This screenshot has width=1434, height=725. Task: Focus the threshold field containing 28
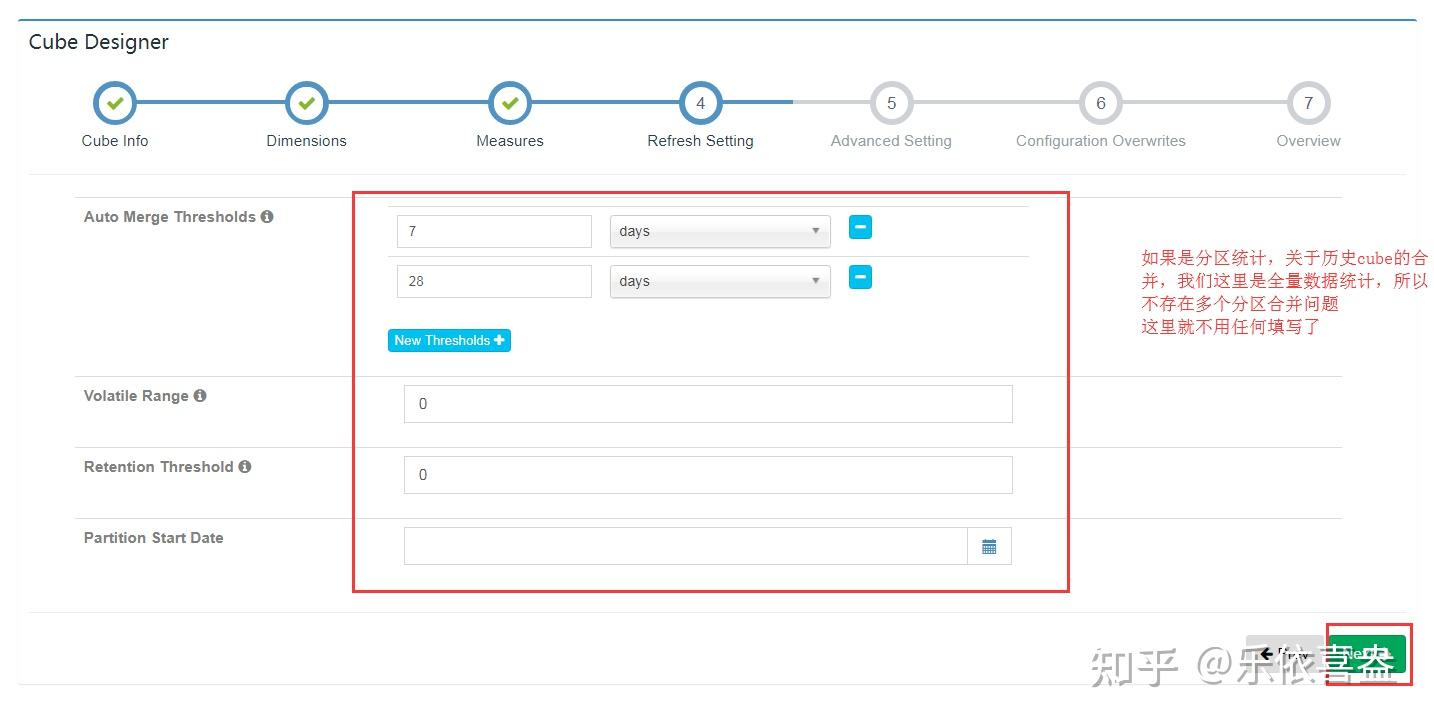(494, 281)
